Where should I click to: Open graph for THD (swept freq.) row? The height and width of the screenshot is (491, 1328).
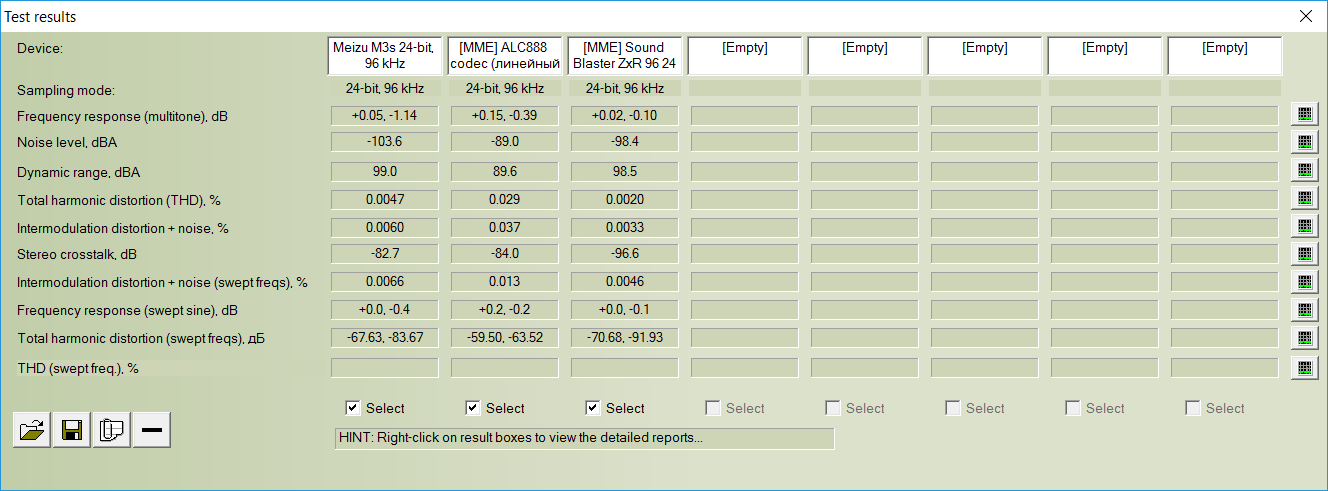pos(1303,367)
